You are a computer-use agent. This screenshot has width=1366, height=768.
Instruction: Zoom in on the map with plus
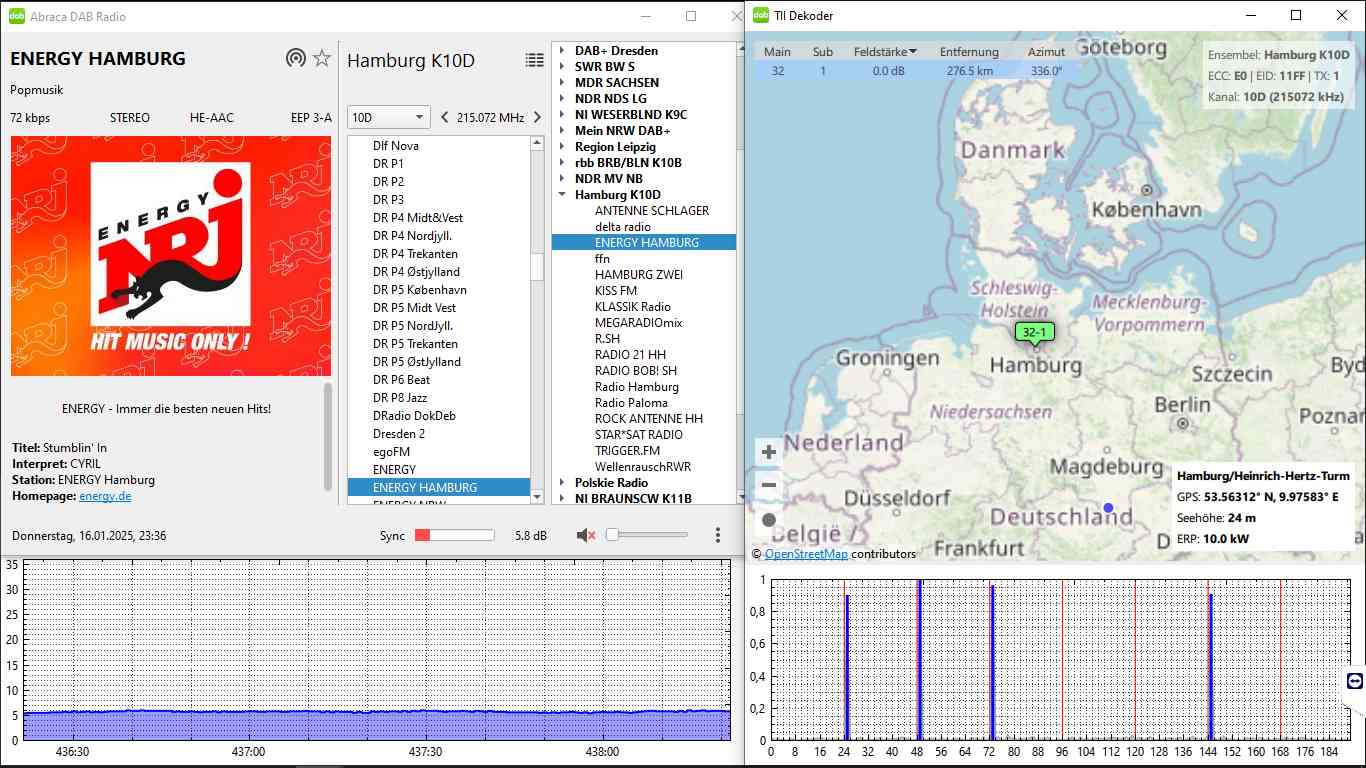pyautogui.click(x=769, y=452)
